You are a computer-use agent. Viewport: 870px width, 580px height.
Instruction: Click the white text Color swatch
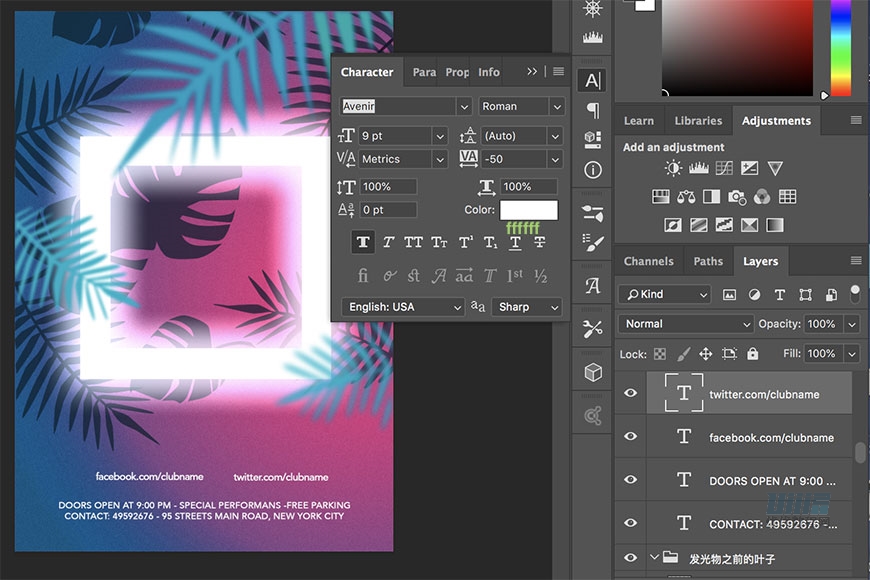point(529,210)
